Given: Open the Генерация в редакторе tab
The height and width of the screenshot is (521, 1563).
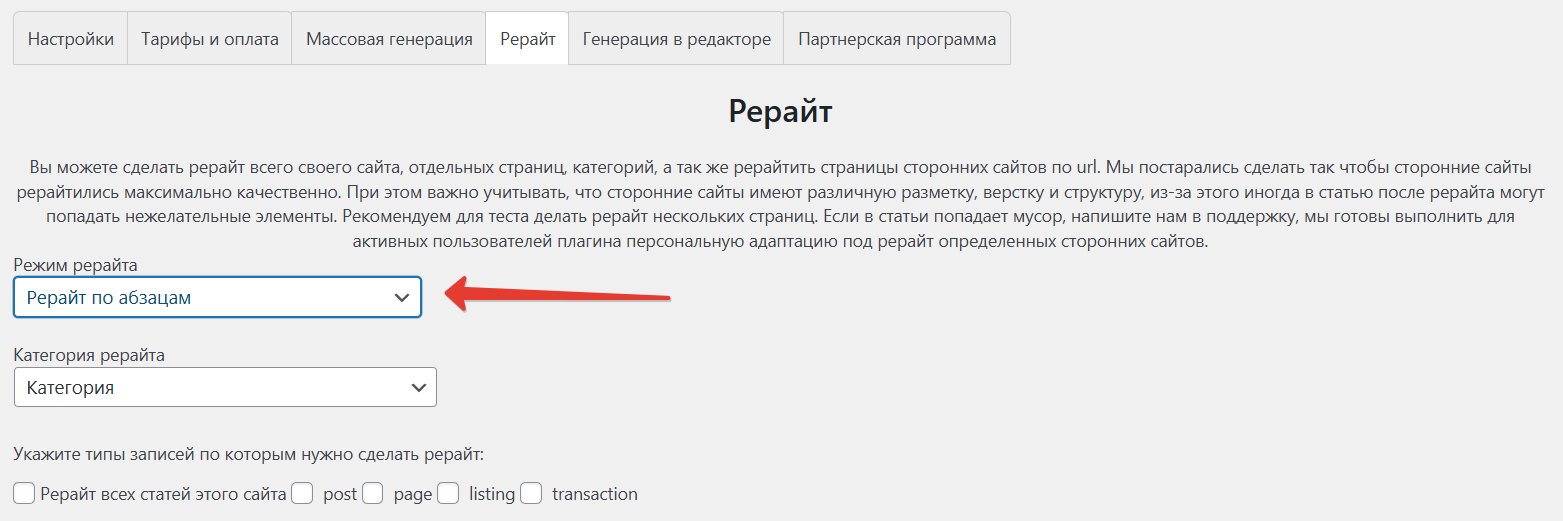Looking at the screenshot, I should click(x=676, y=39).
